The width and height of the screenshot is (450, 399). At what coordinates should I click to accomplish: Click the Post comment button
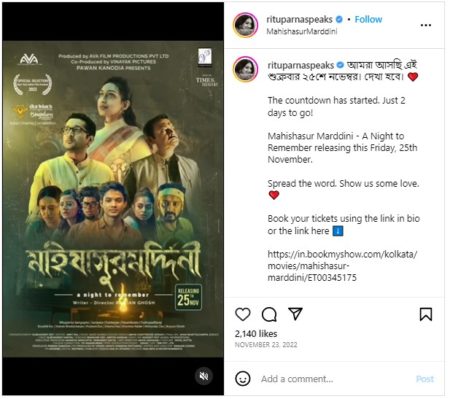coord(425,379)
